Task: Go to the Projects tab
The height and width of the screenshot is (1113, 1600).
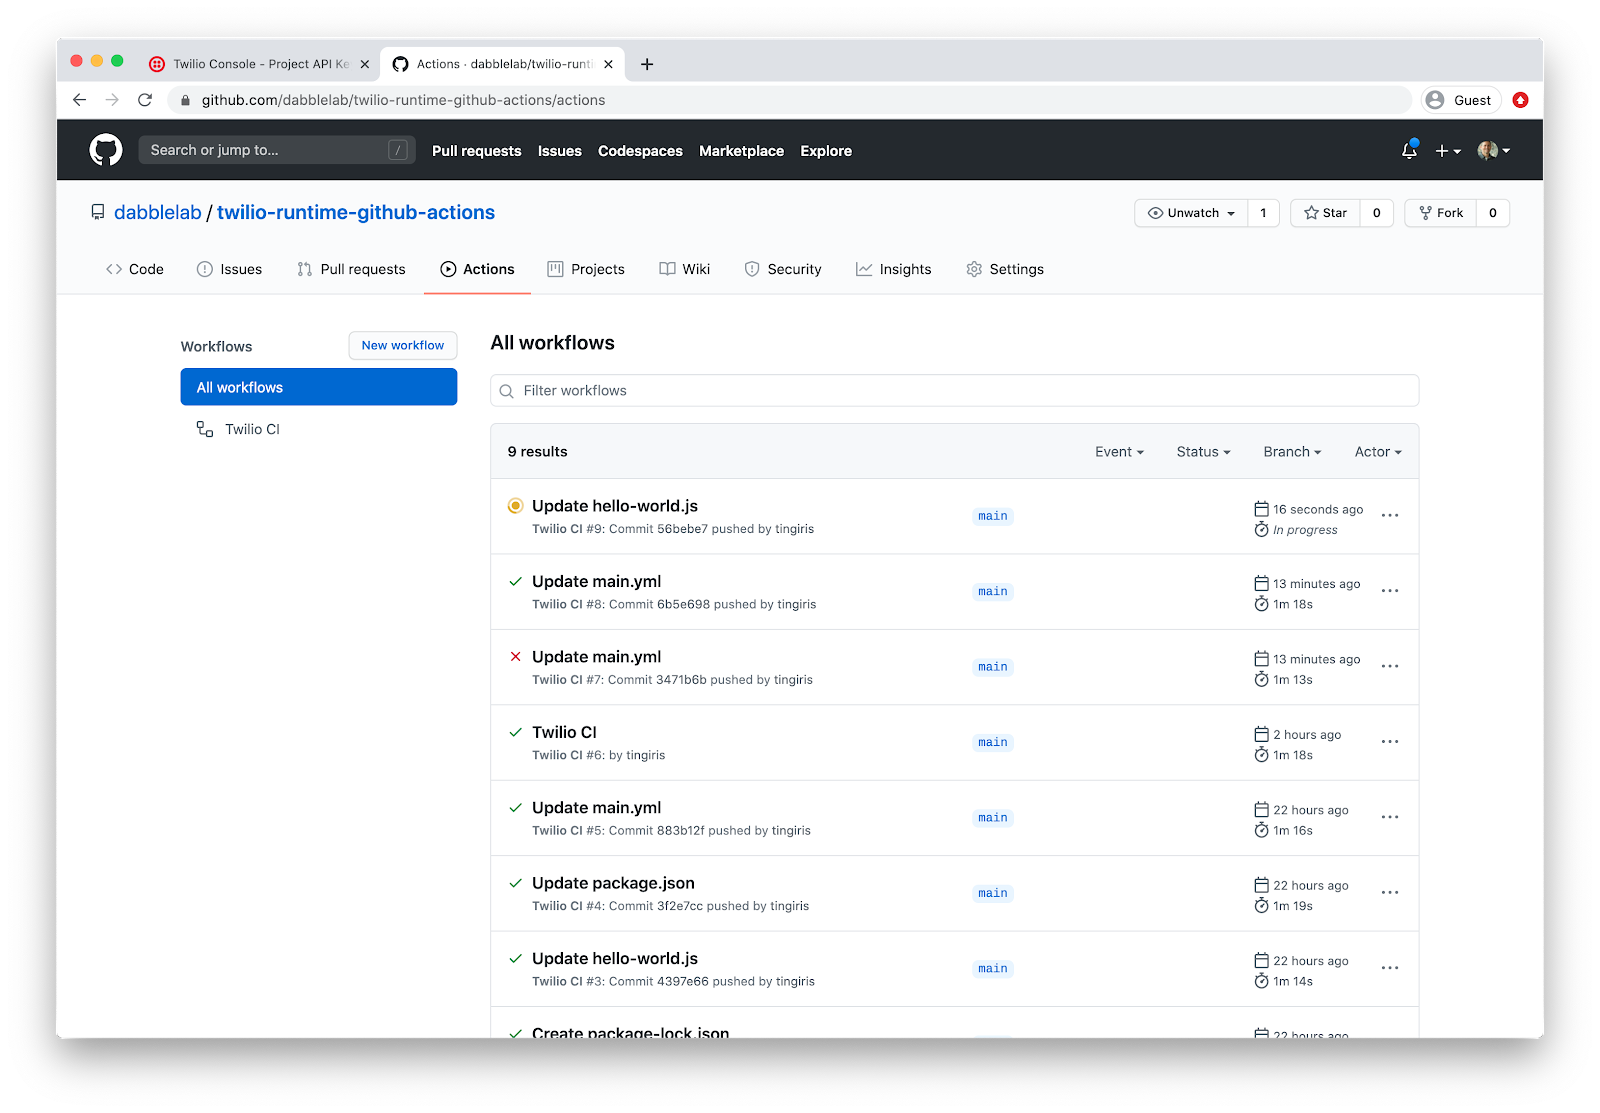Action: [586, 269]
